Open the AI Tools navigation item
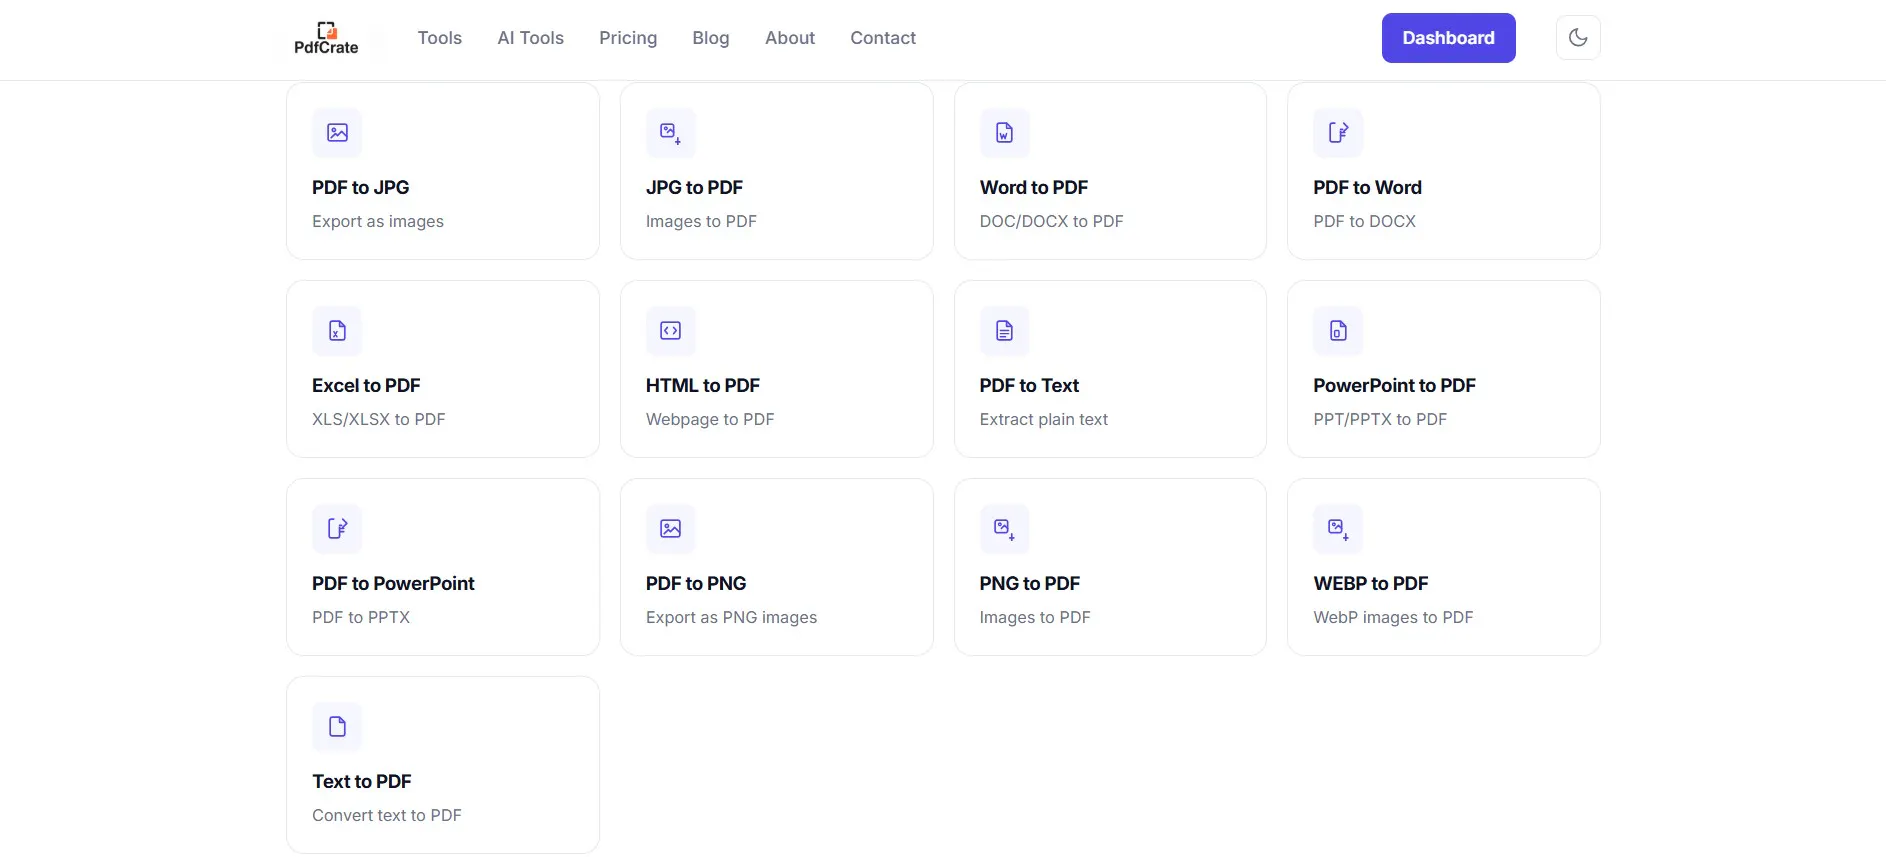Image resolution: width=1886 pixels, height=857 pixels. (530, 38)
